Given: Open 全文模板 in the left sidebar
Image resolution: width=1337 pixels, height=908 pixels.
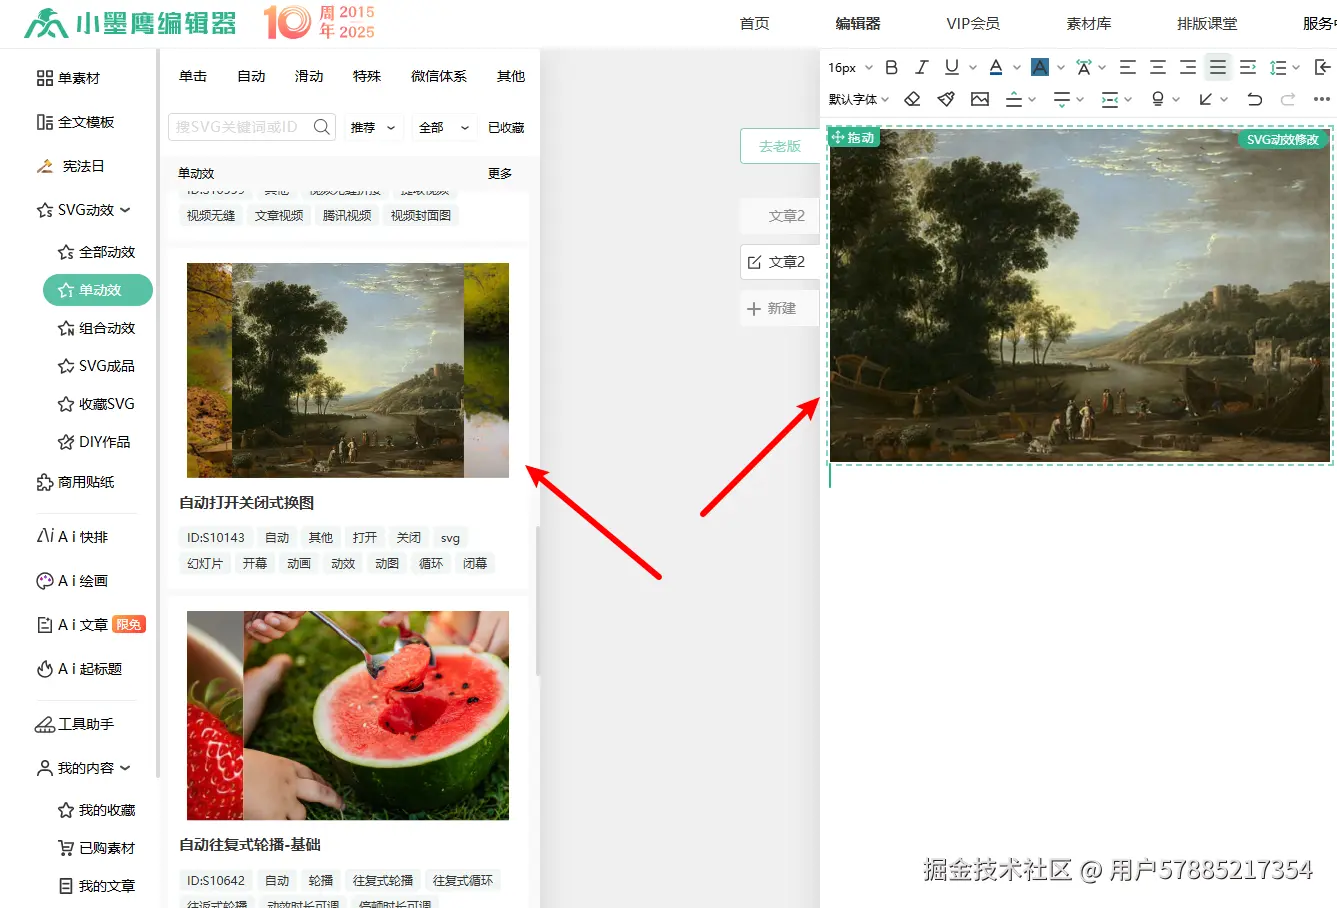Looking at the screenshot, I should [x=75, y=122].
